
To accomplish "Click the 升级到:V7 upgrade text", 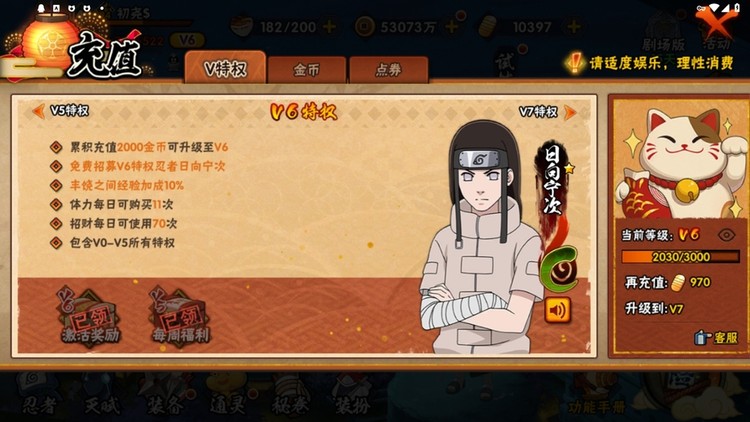I will click(654, 309).
